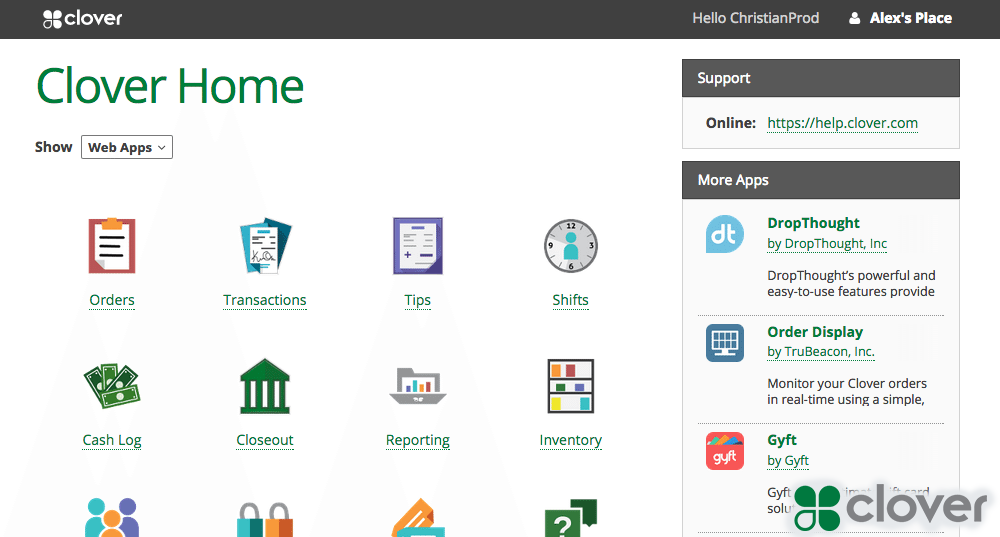This screenshot has width=1000, height=537.
Task: Open the Alex's Place merchant menu
Action: (900, 18)
